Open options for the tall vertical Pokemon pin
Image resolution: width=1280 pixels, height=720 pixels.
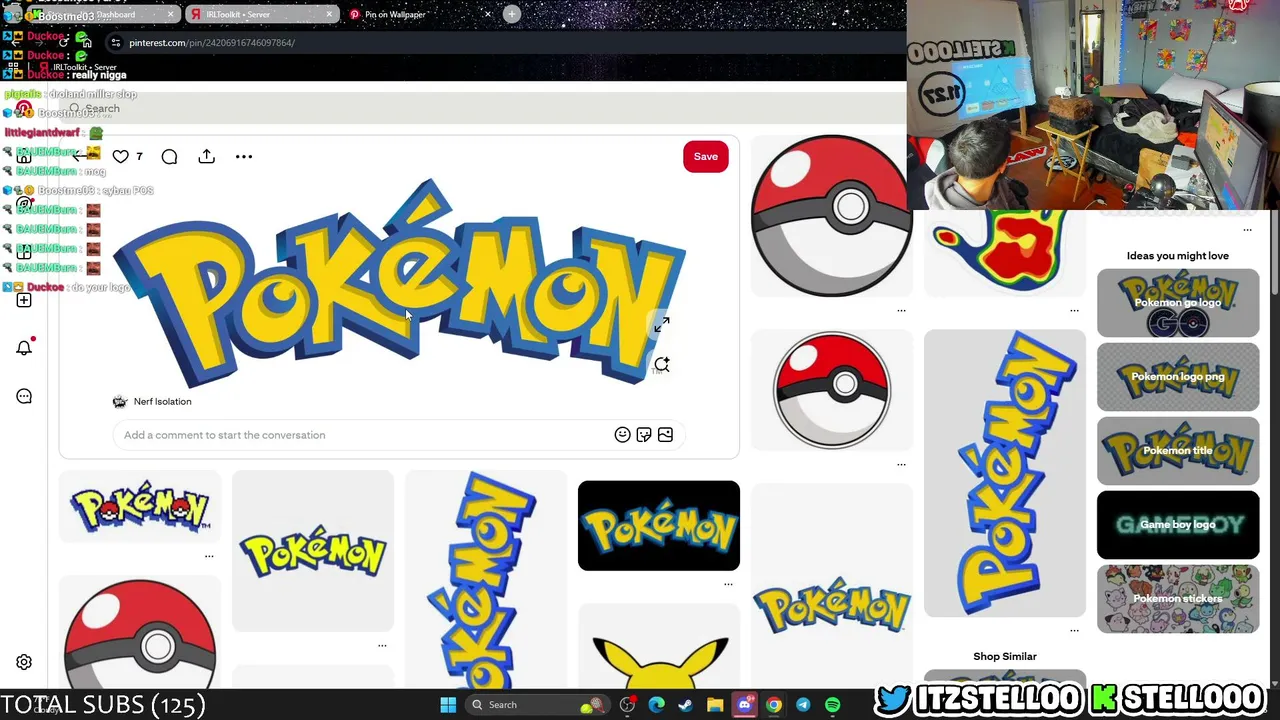point(1074,630)
